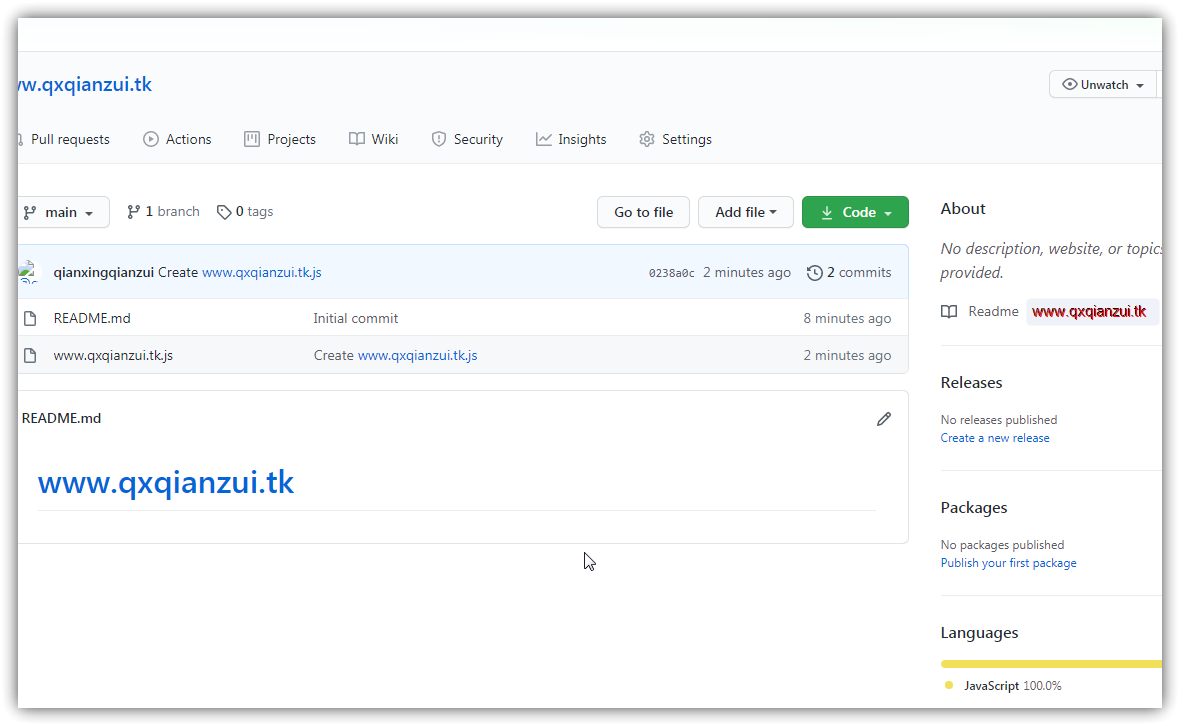Open the Wiki book icon
Image resolution: width=1180 pixels, height=726 pixels.
point(357,139)
